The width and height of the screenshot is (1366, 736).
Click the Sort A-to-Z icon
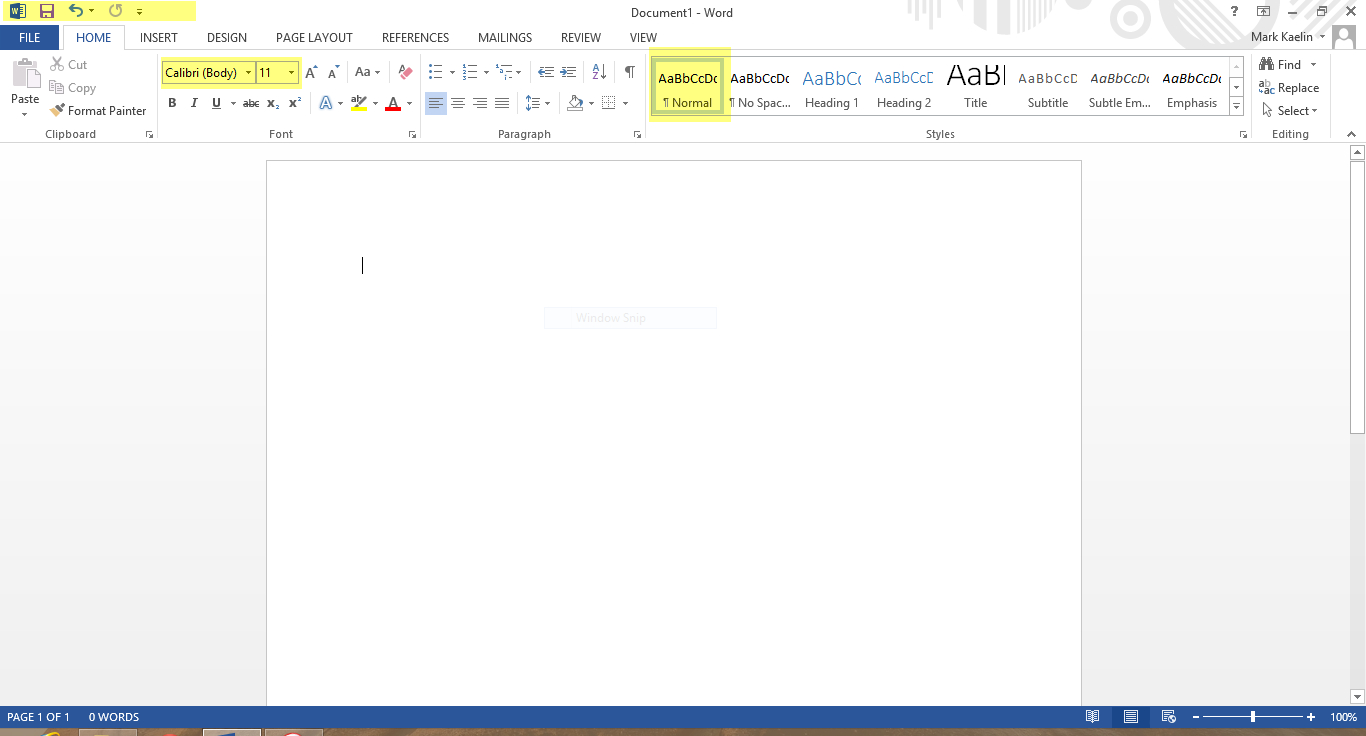[x=599, y=72]
